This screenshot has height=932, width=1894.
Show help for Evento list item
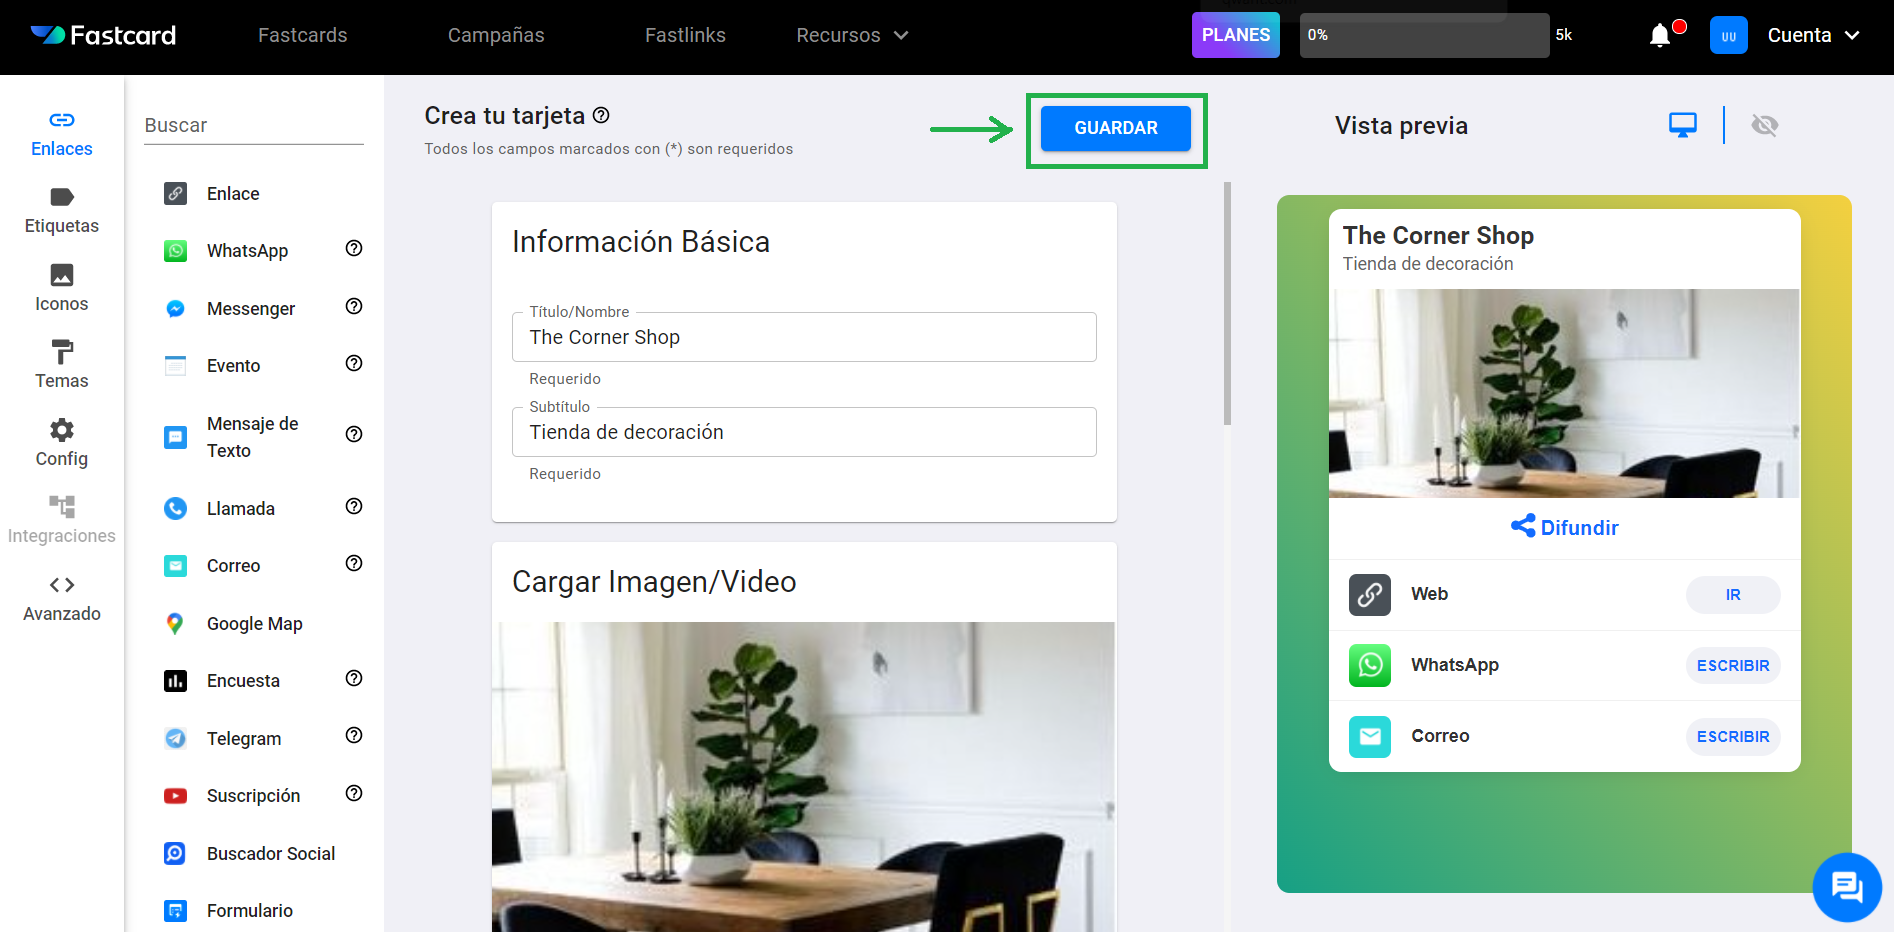[354, 363]
